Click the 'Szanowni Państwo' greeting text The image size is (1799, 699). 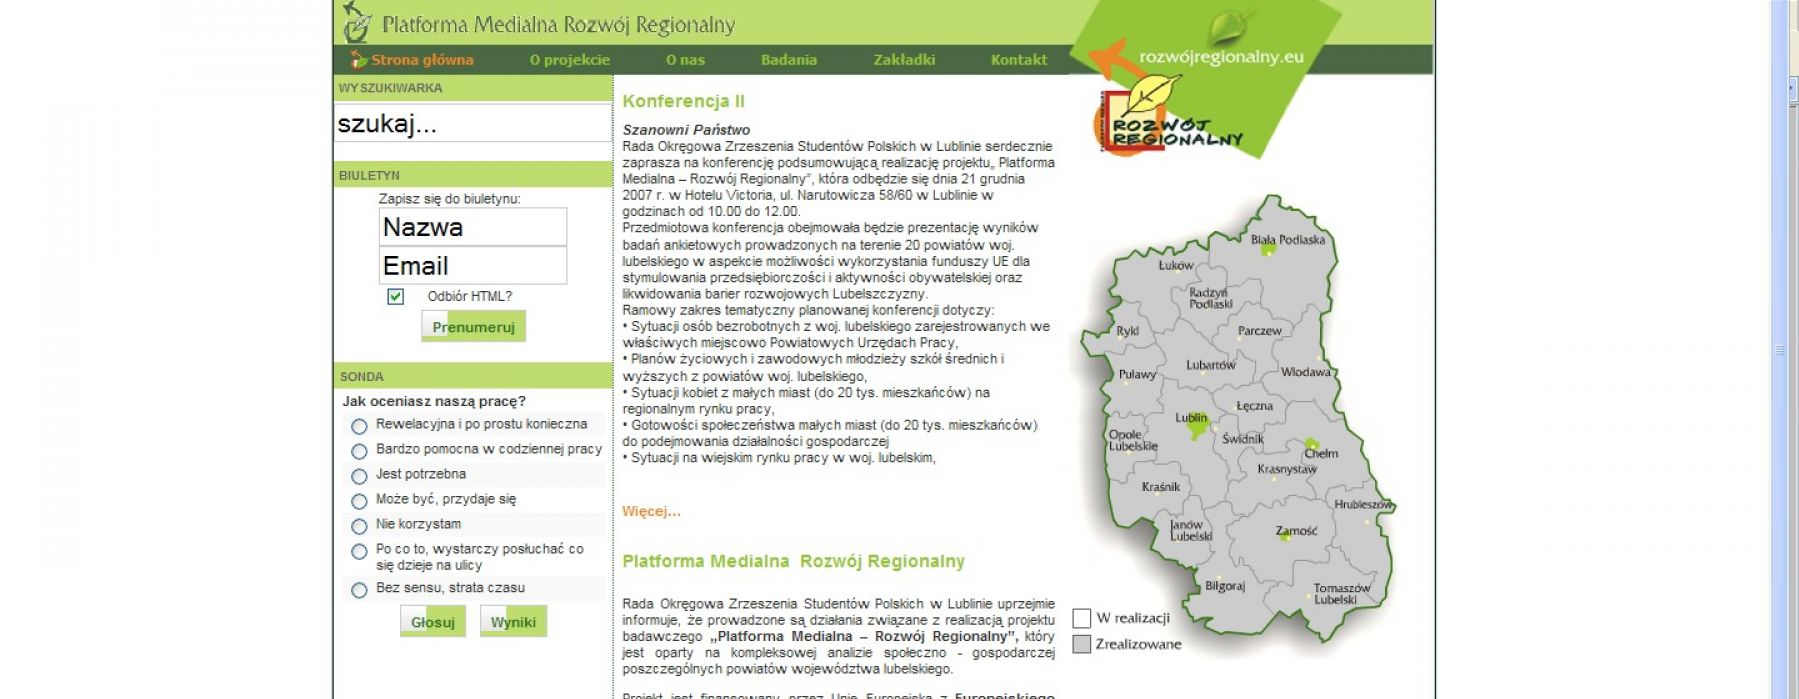pos(686,130)
